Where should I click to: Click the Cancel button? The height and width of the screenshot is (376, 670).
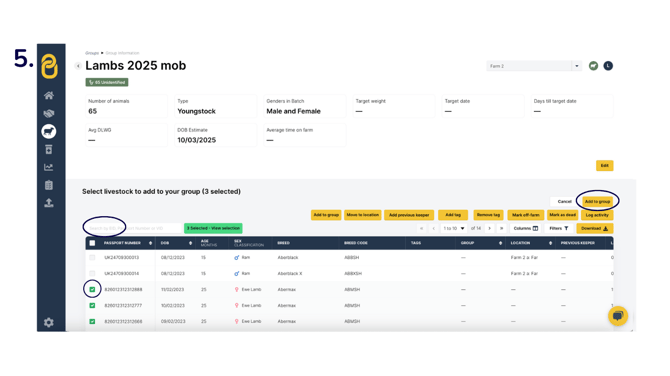click(564, 202)
